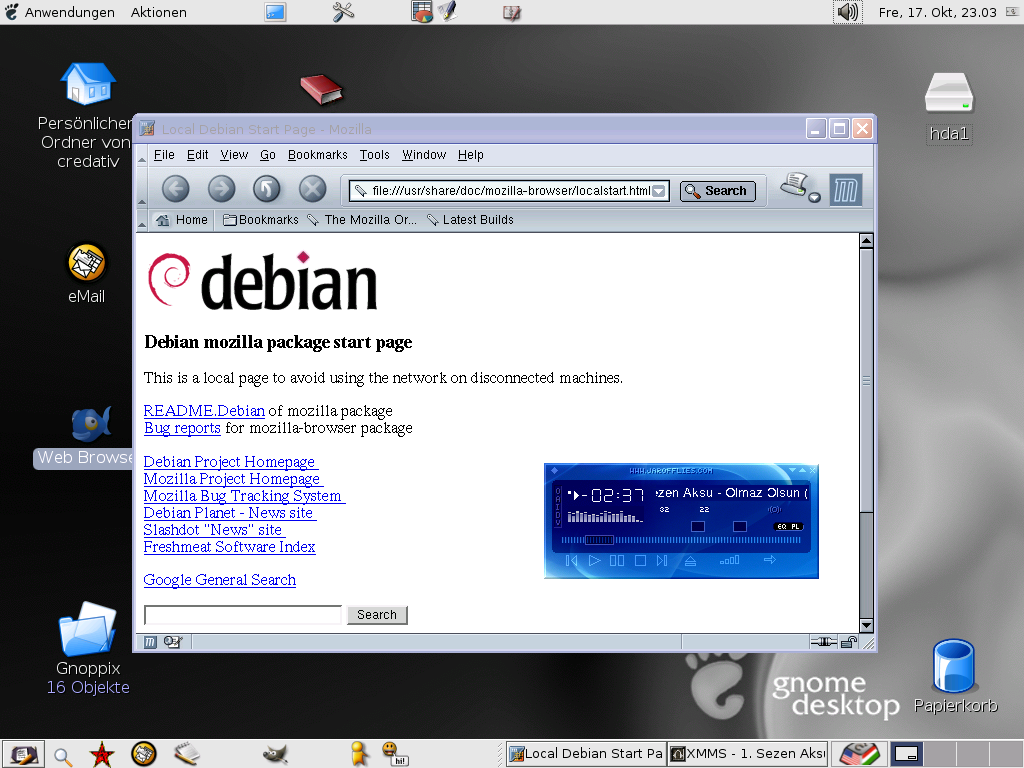The image size is (1024, 768).
Task: Open the Mail component icon in status bar
Action: 173,642
